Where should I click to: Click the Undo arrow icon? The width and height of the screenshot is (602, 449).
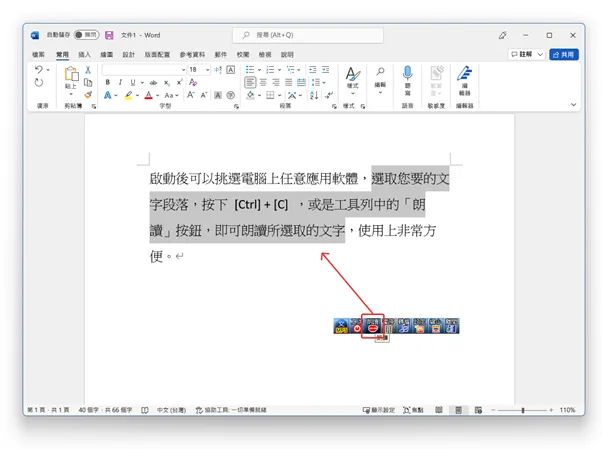click(x=39, y=70)
